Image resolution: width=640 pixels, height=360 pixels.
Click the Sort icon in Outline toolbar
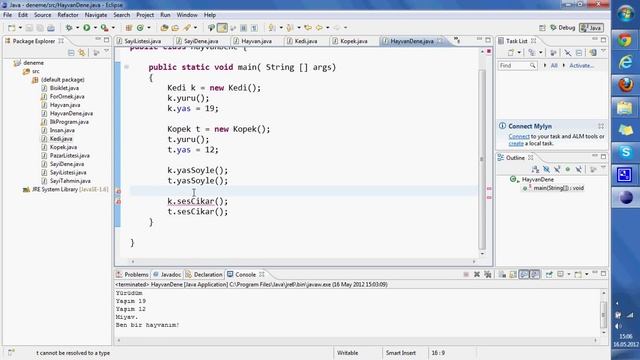click(536, 169)
